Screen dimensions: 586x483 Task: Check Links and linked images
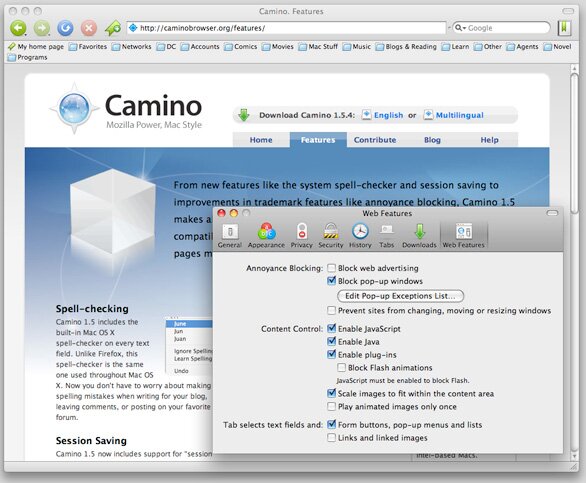(x=331, y=438)
